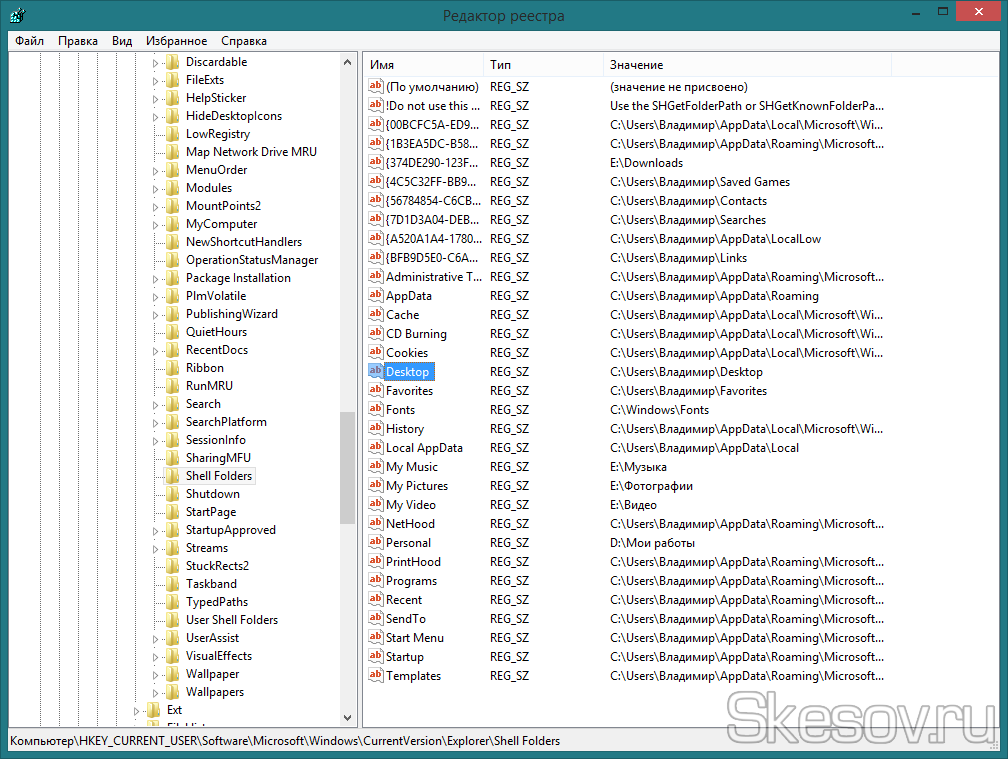Select the User Shell Folders key
Viewport: 1008px width, 759px height.
232,620
